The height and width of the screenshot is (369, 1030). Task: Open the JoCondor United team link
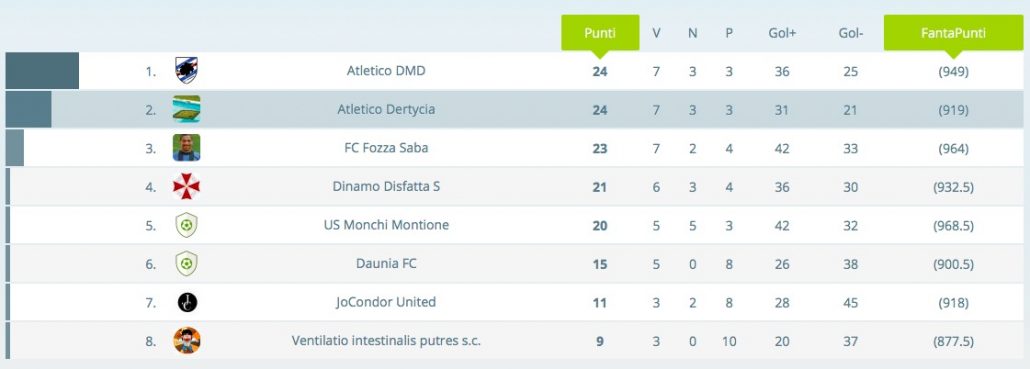pyautogui.click(x=386, y=302)
